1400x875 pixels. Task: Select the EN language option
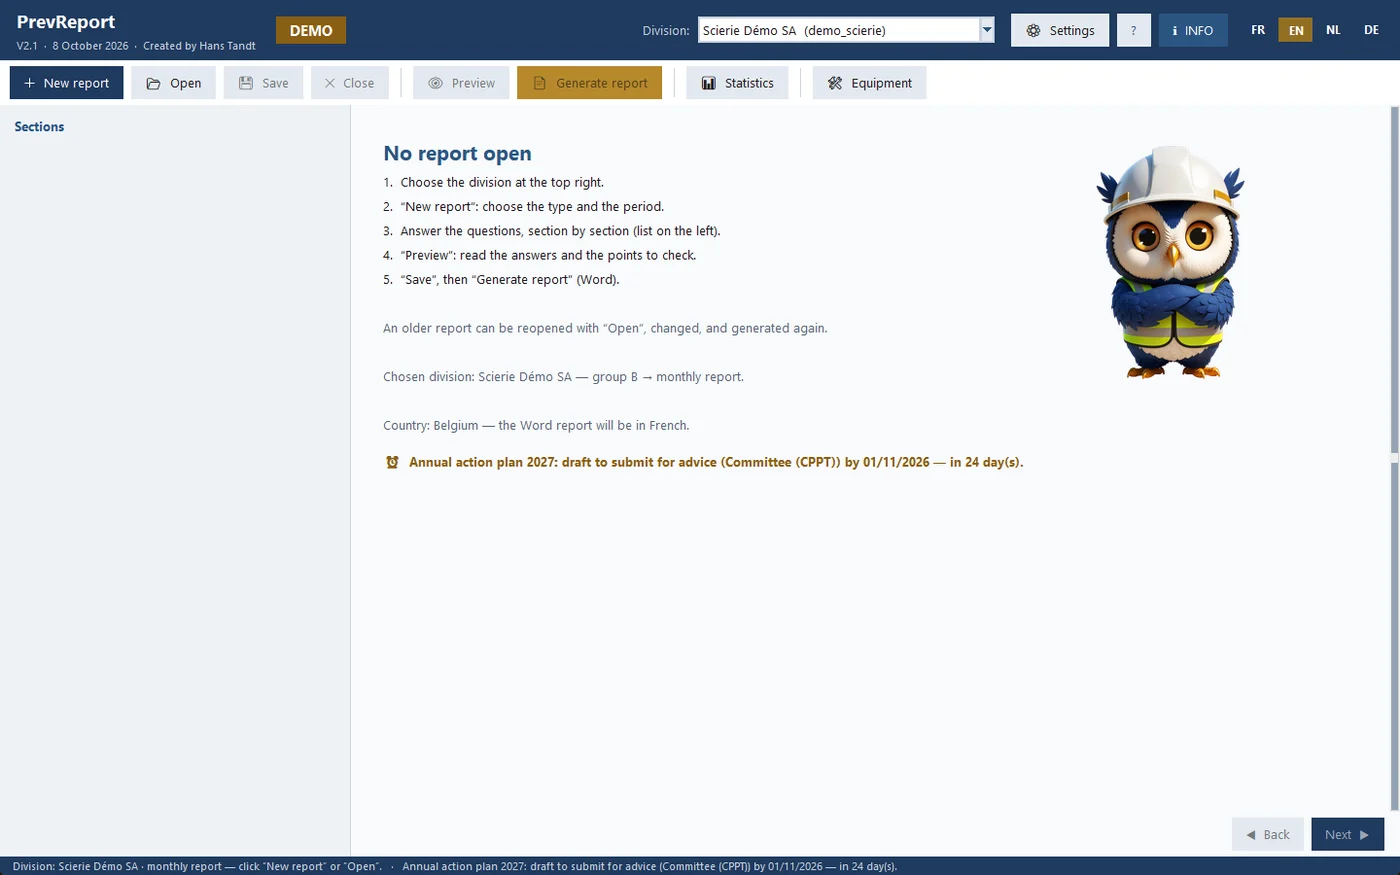[x=1296, y=30]
